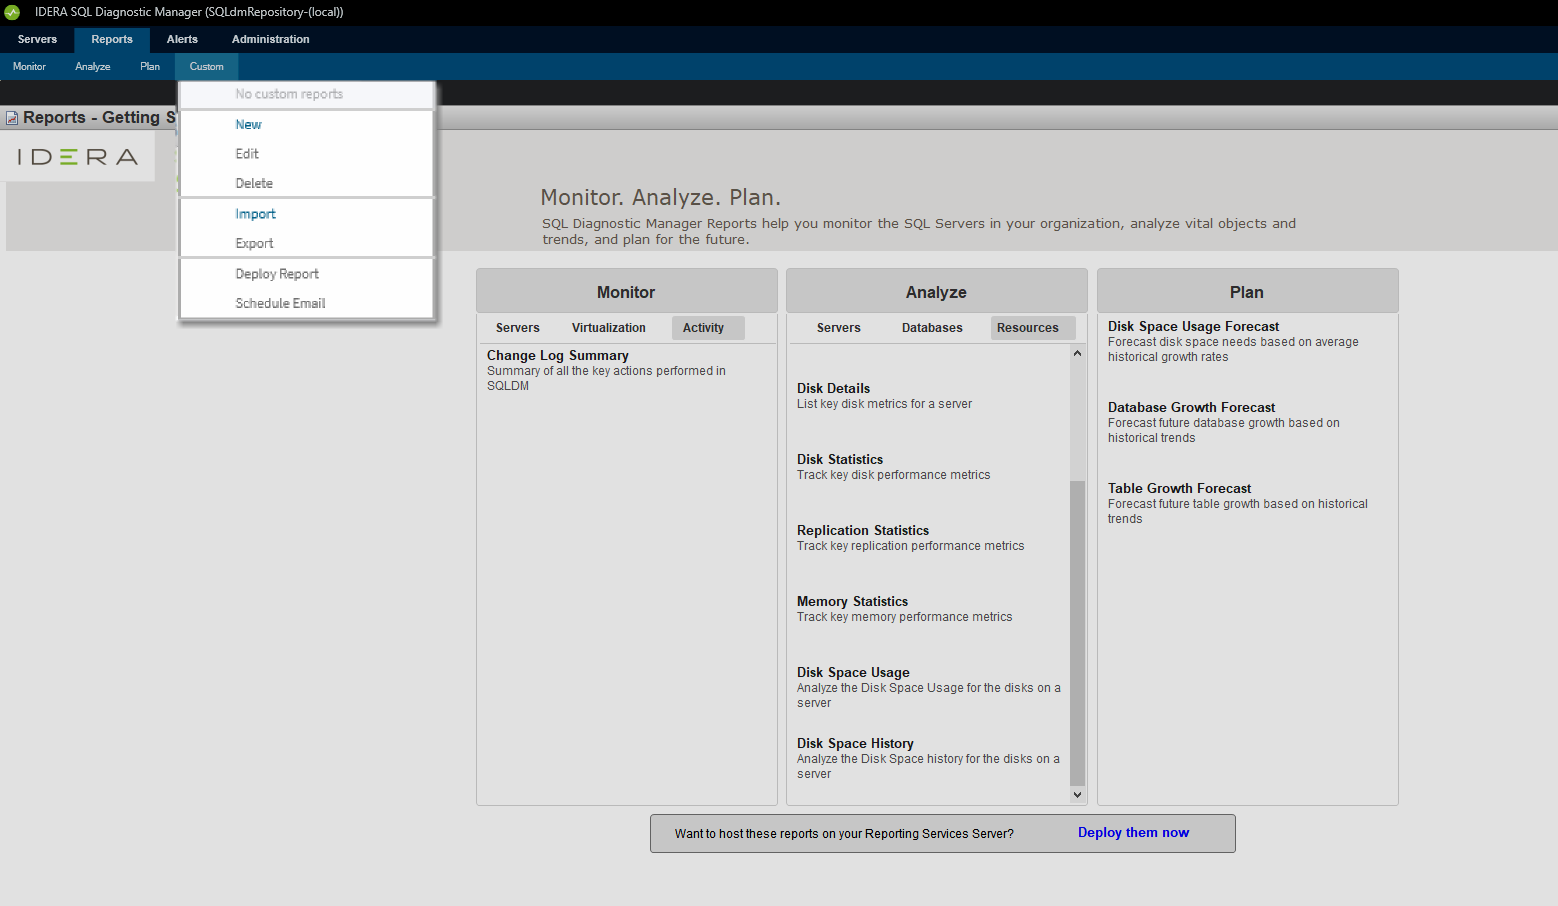Image resolution: width=1558 pixels, height=906 pixels.
Task: Click 'Track key disk performance metrics' description
Action: click(893, 475)
